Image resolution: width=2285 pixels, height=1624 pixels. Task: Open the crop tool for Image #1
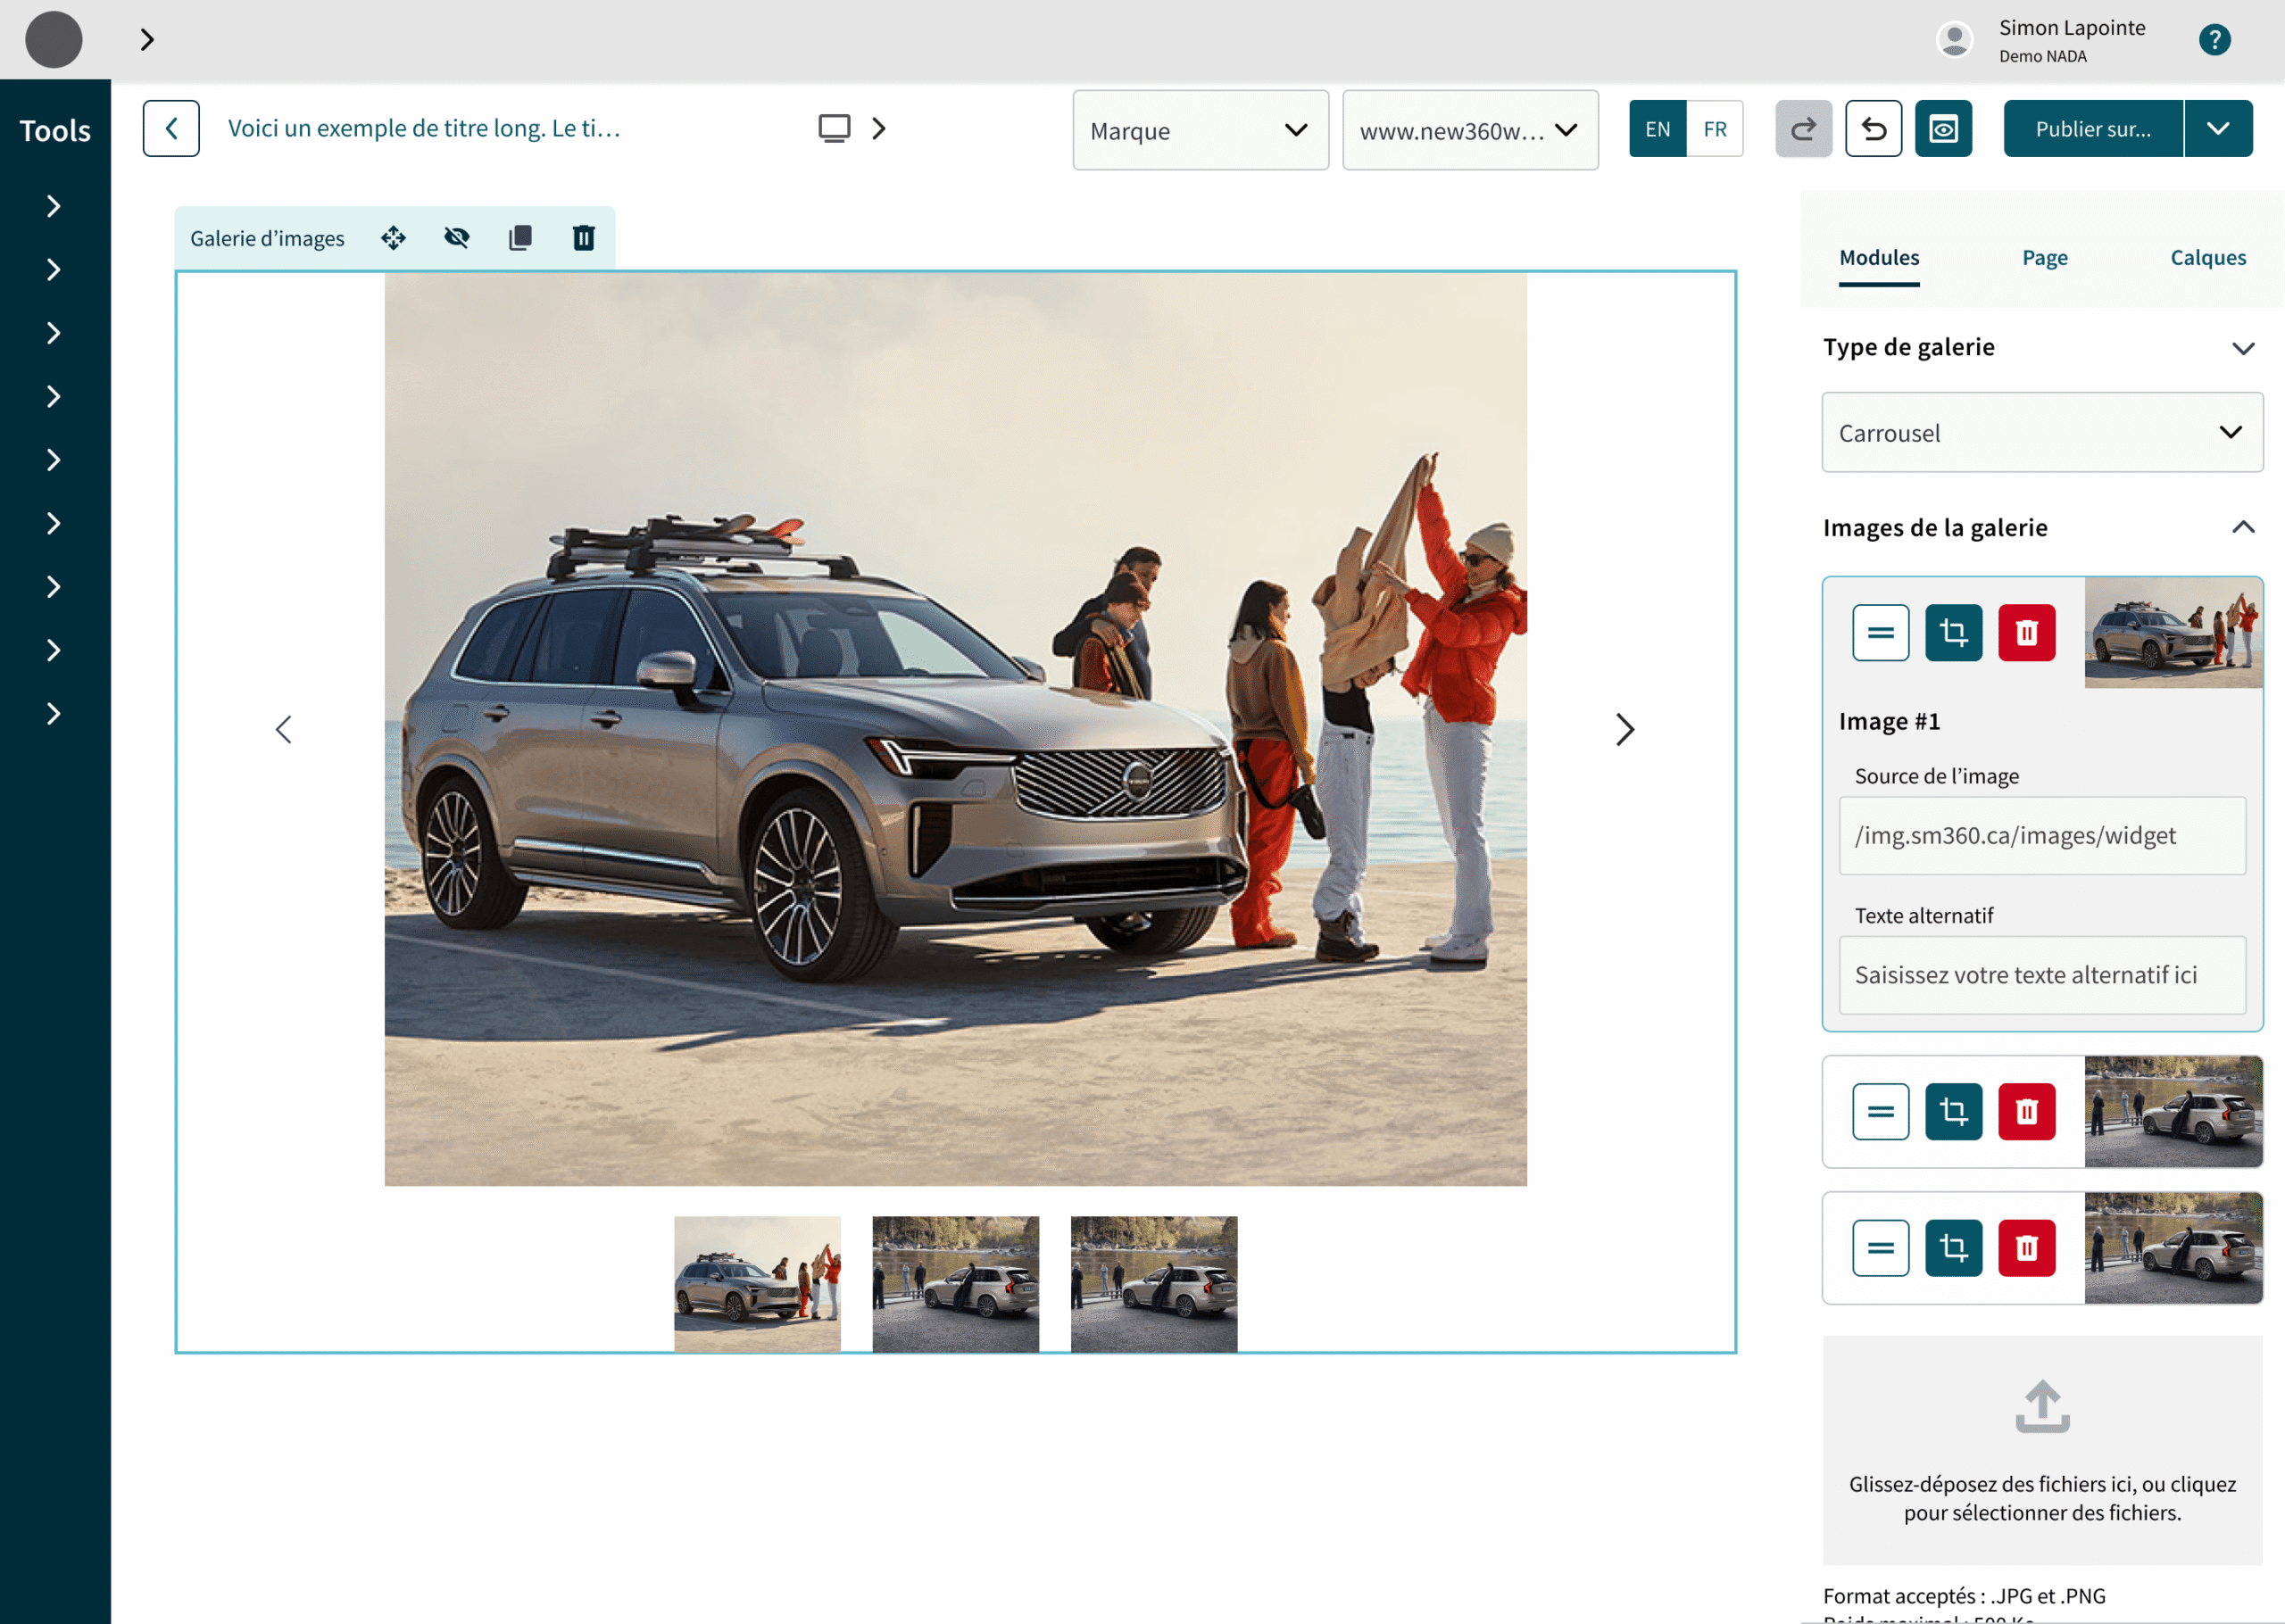(x=1952, y=632)
